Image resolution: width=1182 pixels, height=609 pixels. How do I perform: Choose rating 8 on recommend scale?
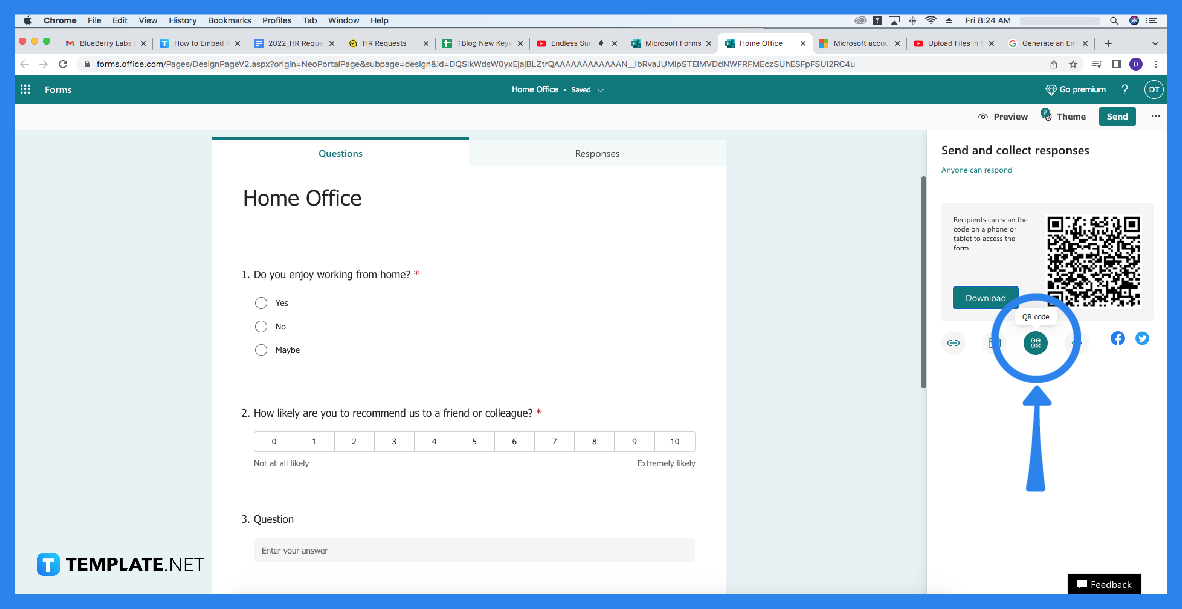594,441
